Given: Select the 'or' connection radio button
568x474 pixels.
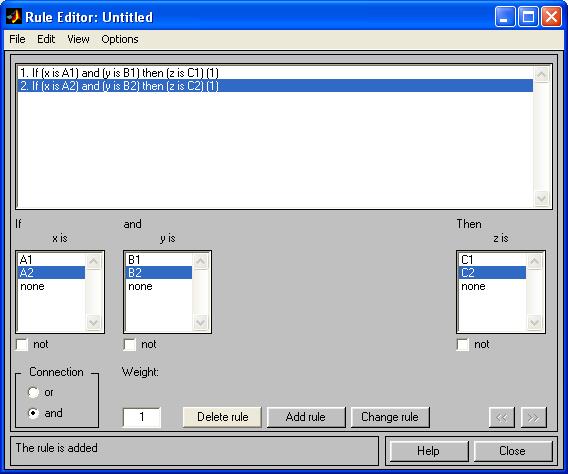Looking at the screenshot, I should [x=33, y=393].
